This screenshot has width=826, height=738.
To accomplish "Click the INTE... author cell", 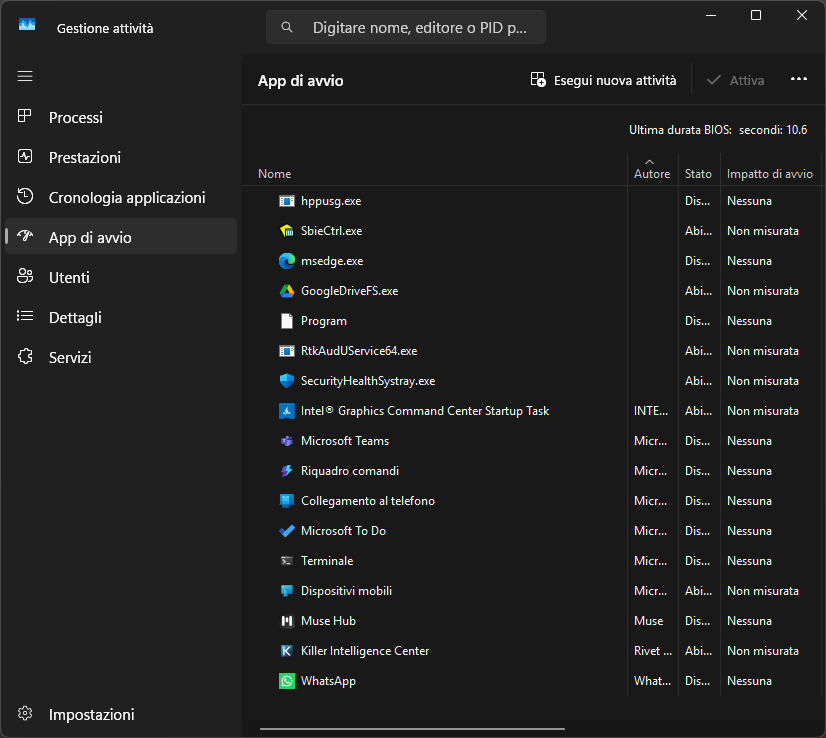I will coord(651,411).
